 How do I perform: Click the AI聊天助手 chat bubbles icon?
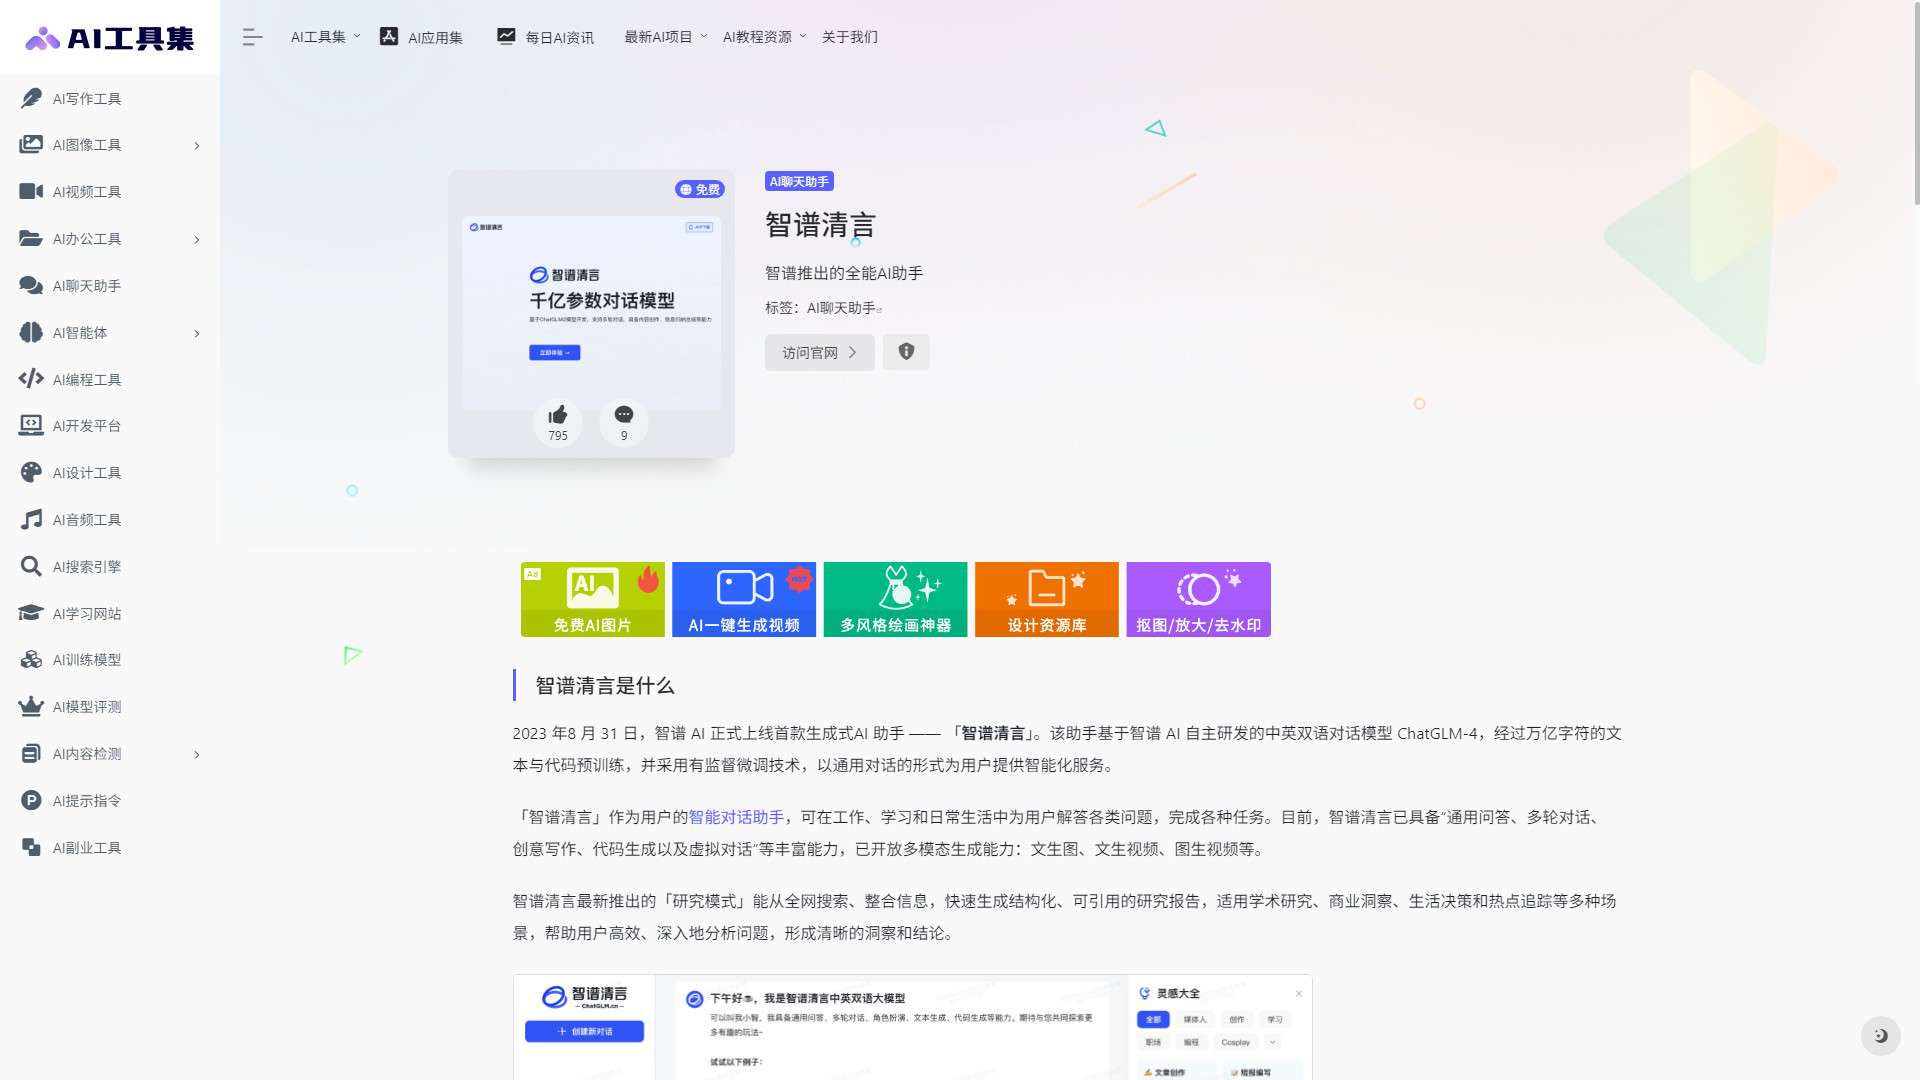31,285
